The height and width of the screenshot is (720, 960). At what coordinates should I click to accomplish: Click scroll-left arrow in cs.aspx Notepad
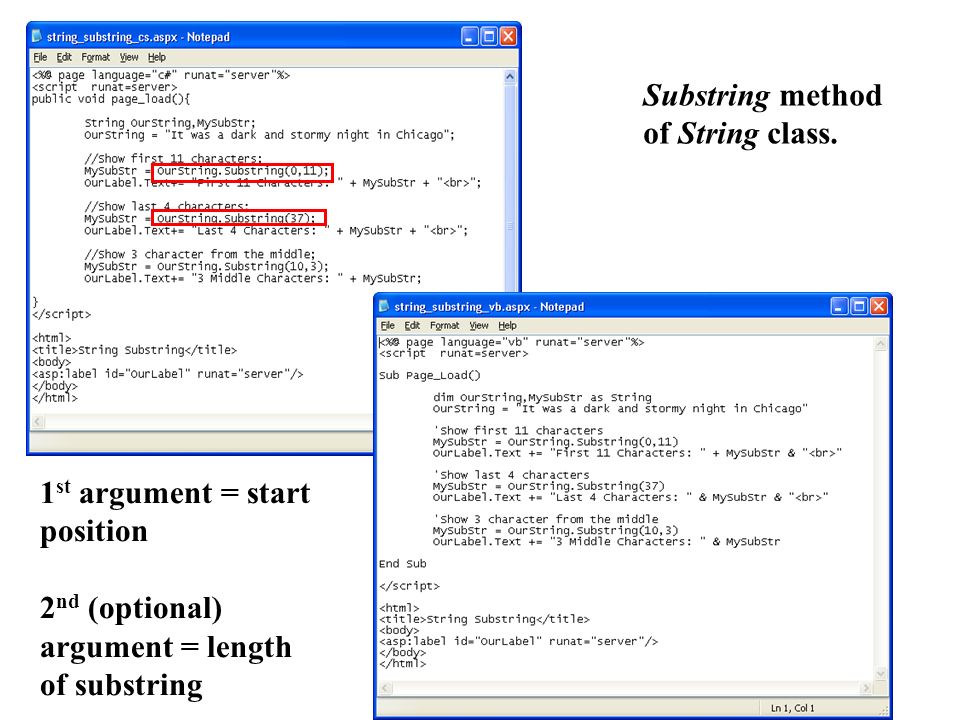[x=37, y=421]
